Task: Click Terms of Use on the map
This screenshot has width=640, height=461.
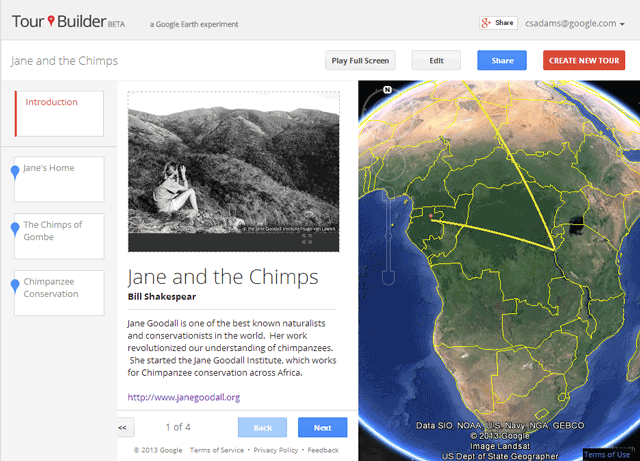Action: point(607,454)
